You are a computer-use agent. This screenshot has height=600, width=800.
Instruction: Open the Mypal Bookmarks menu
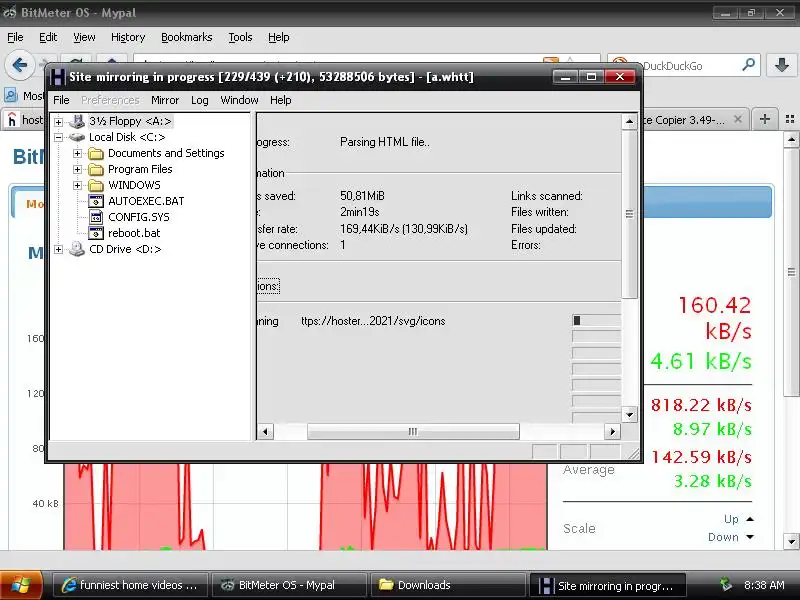coord(187,37)
